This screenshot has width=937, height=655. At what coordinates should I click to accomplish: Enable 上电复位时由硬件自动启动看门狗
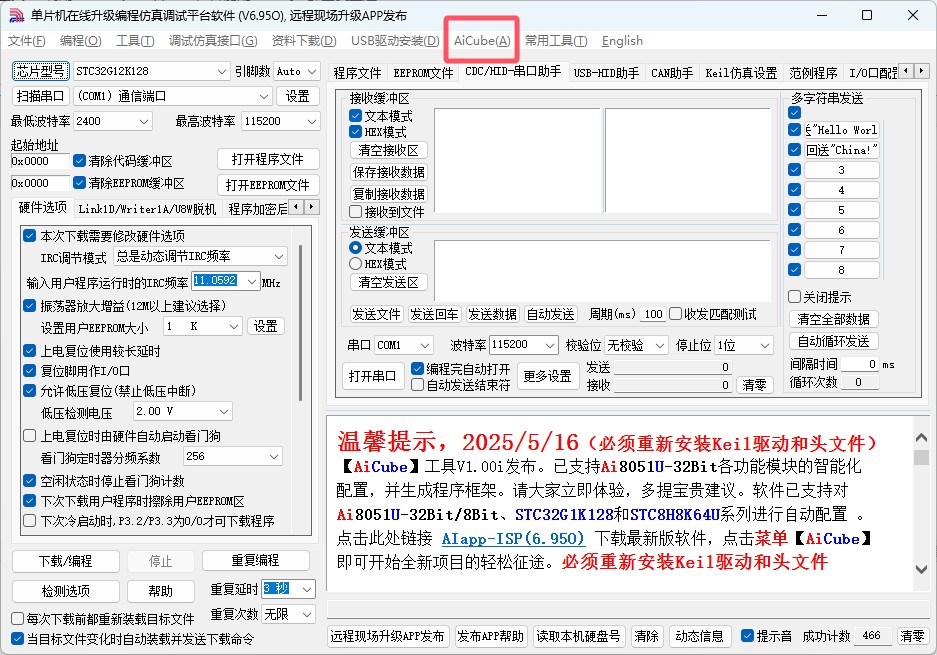pyautogui.click(x=29, y=436)
